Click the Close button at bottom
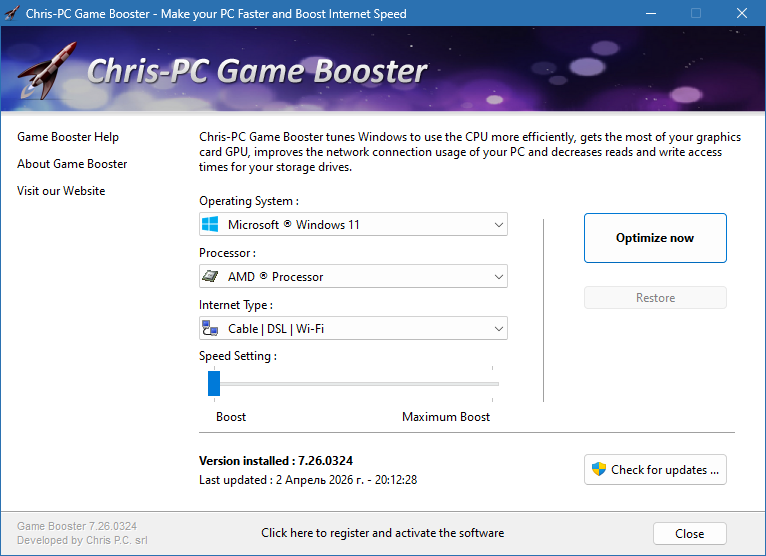Image resolution: width=766 pixels, height=556 pixels. pyautogui.click(x=689, y=534)
